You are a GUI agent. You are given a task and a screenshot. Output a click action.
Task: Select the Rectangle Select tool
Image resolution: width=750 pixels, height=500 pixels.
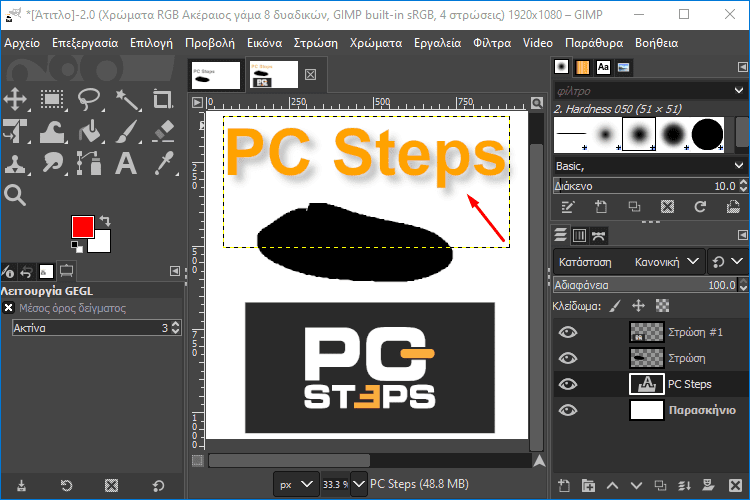52,100
